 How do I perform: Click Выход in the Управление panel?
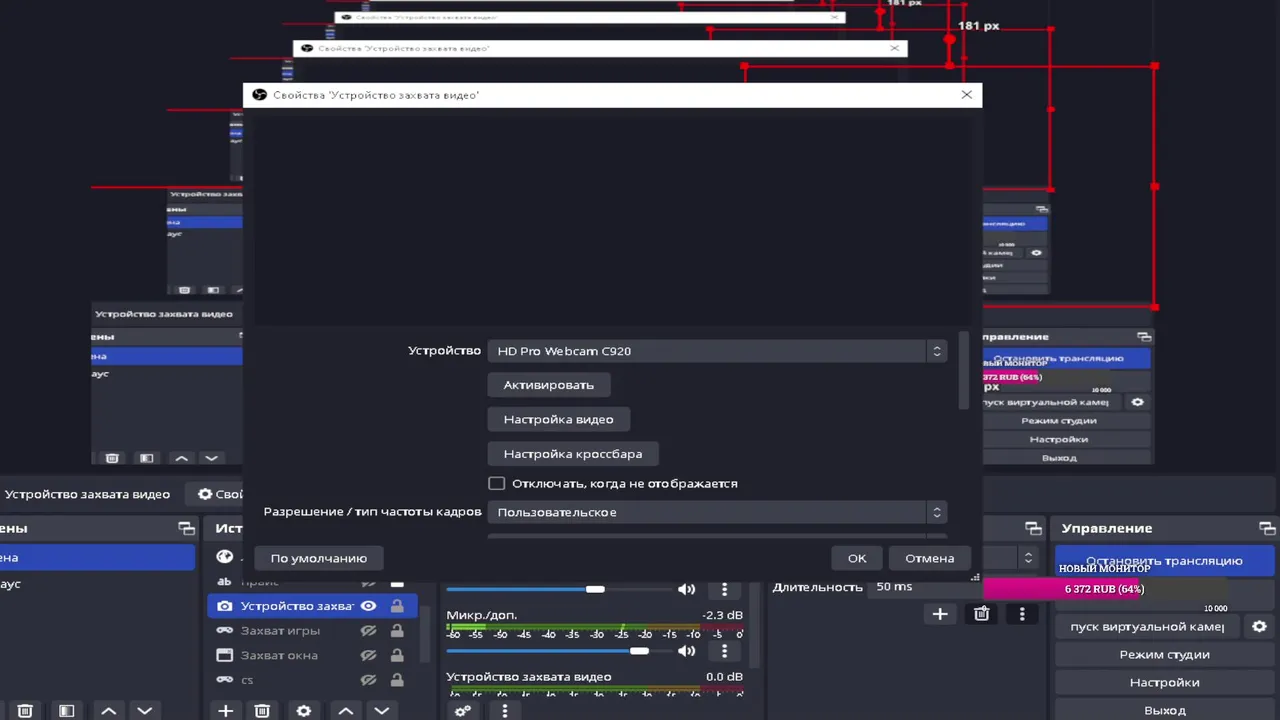(x=1165, y=710)
